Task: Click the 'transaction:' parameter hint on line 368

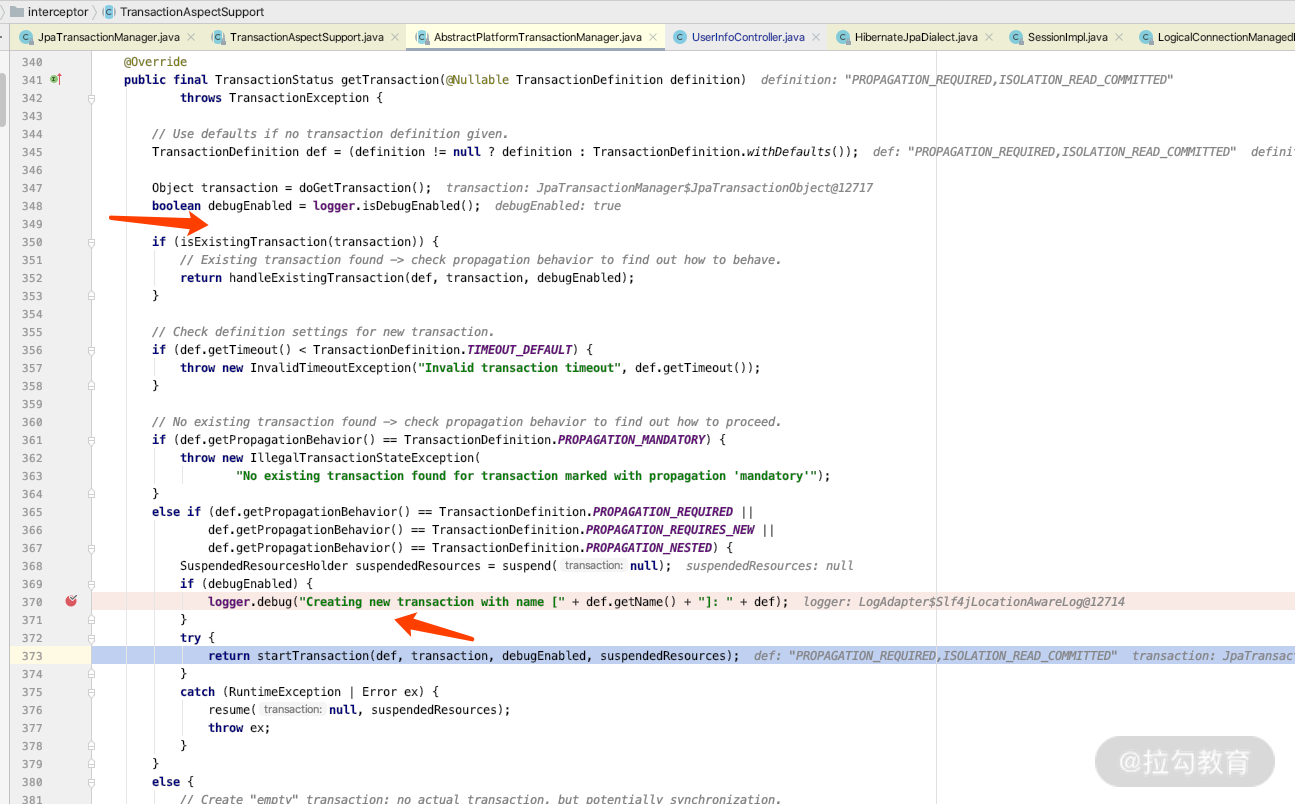Action: pyautogui.click(x=593, y=566)
